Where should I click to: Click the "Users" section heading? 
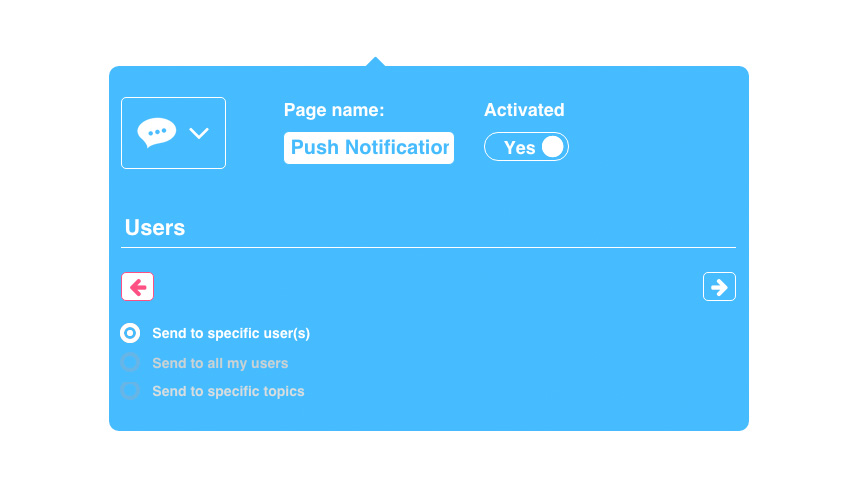pyautogui.click(x=155, y=227)
